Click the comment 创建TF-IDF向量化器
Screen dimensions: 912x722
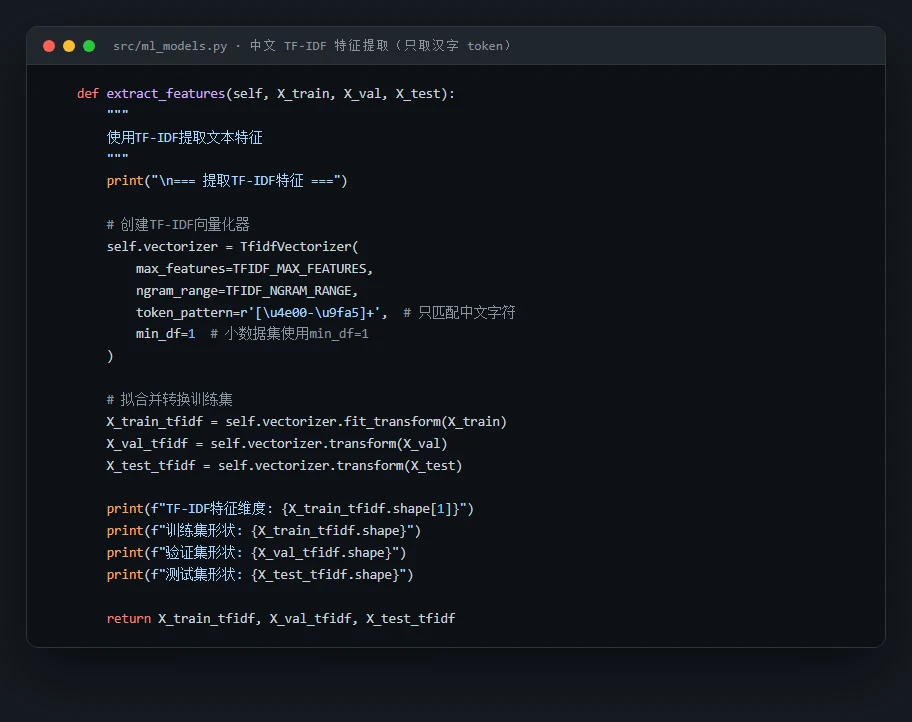coord(178,225)
